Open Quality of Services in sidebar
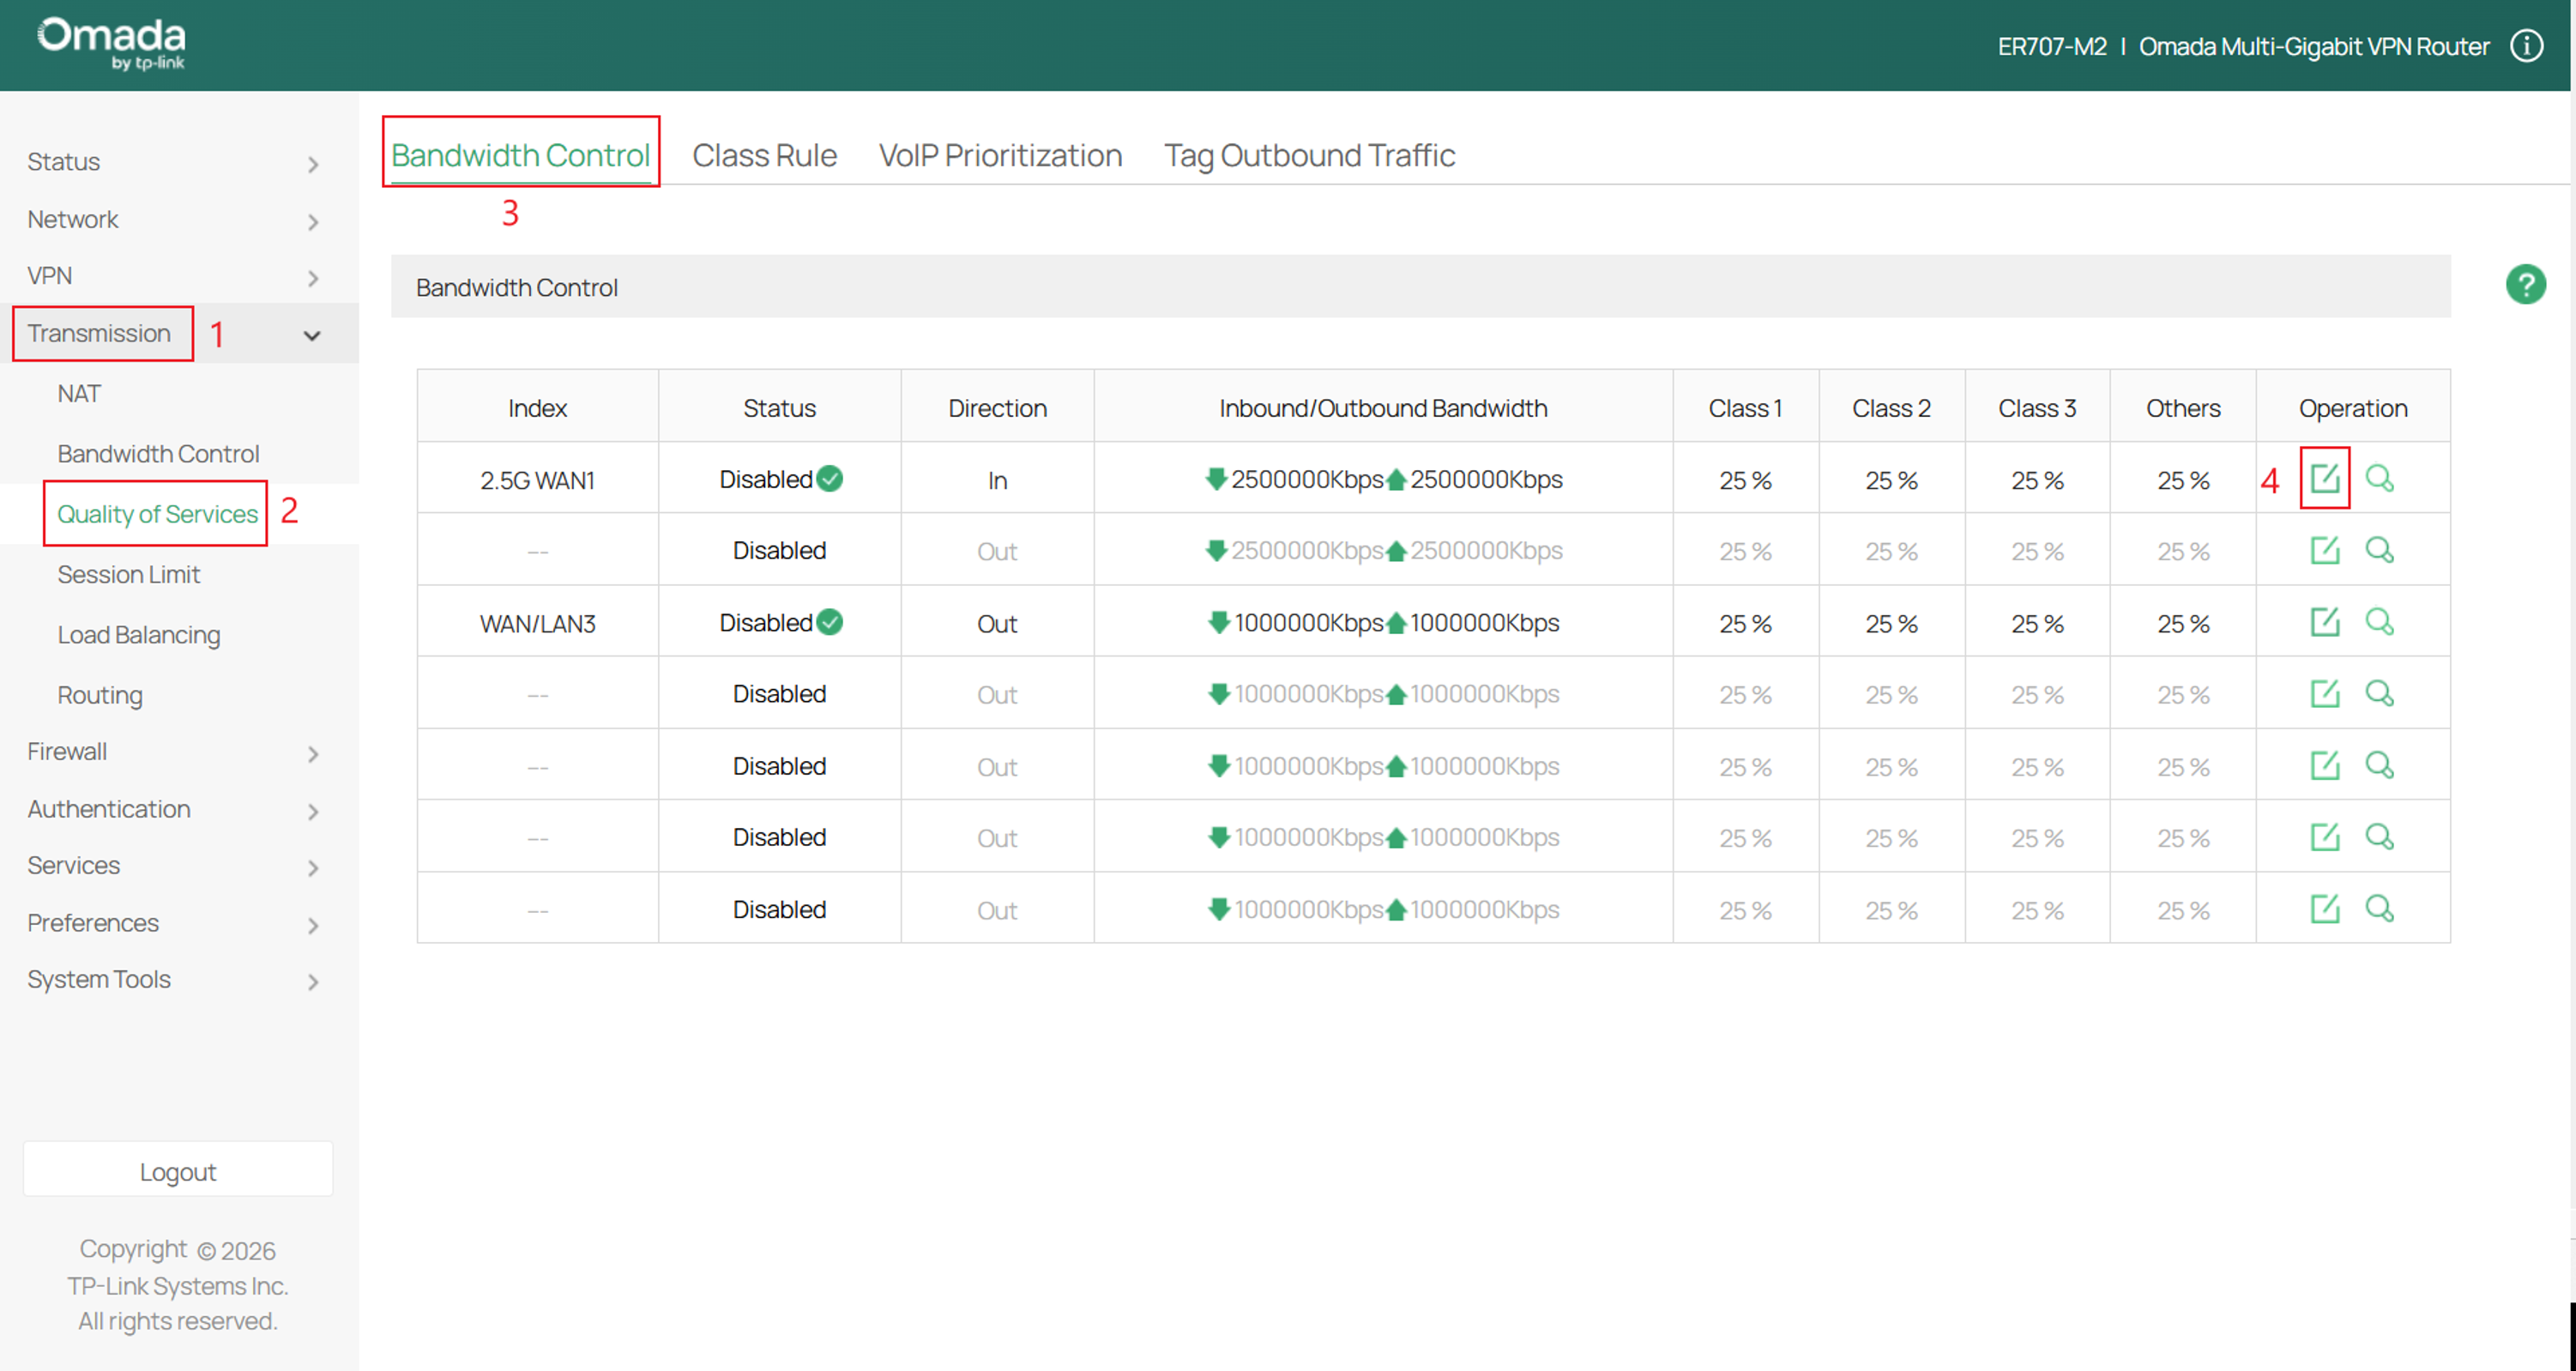Viewport: 2576px width, 1371px height. (x=157, y=514)
